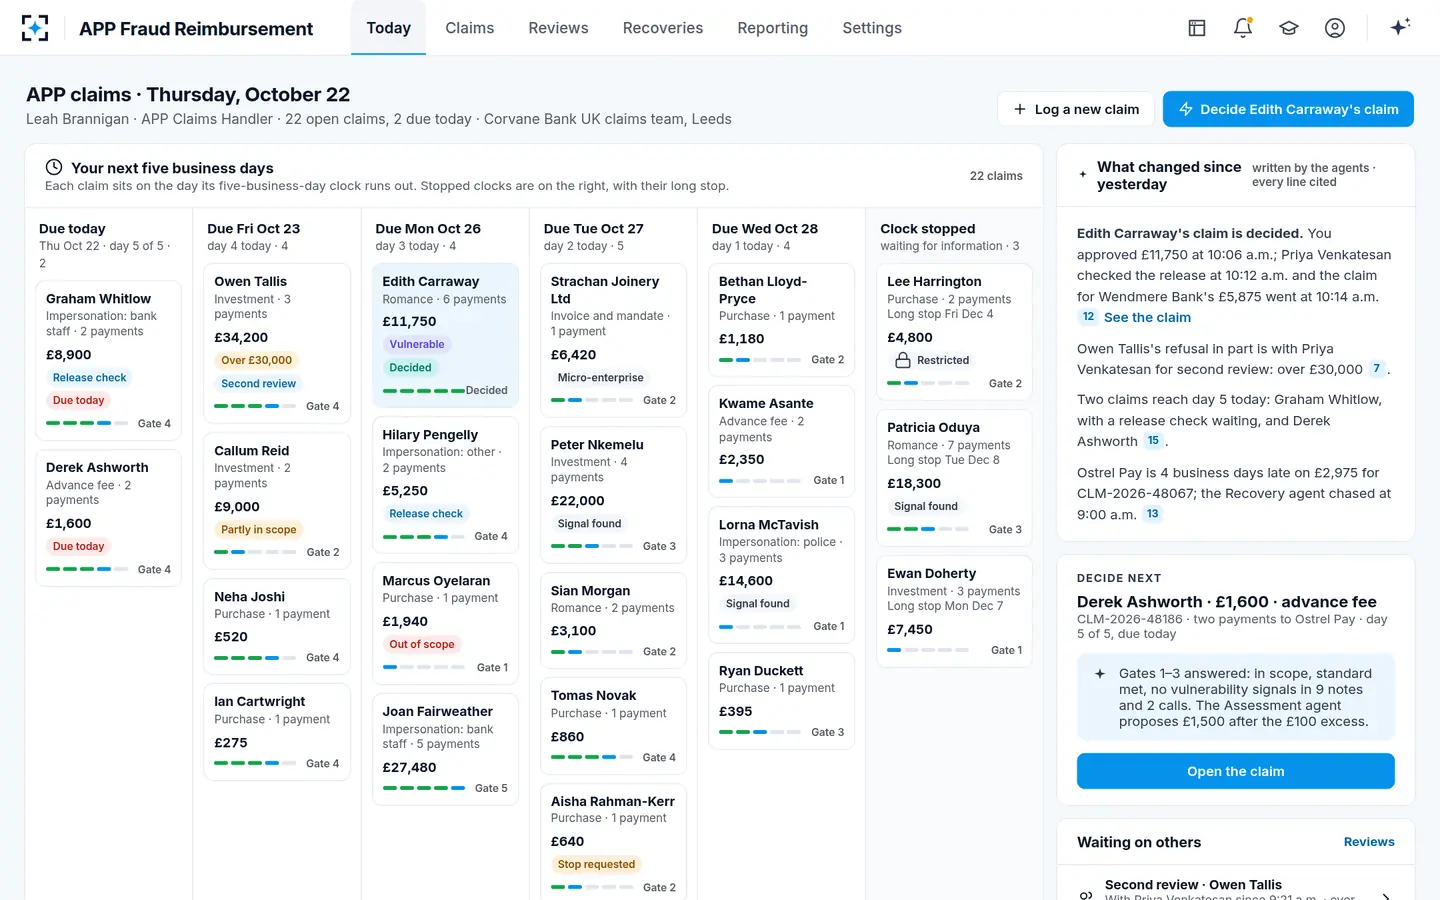Click the Micro-enterprise tag on Strachan Joinery
This screenshot has width=1440, height=900.
(x=600, y=377)
